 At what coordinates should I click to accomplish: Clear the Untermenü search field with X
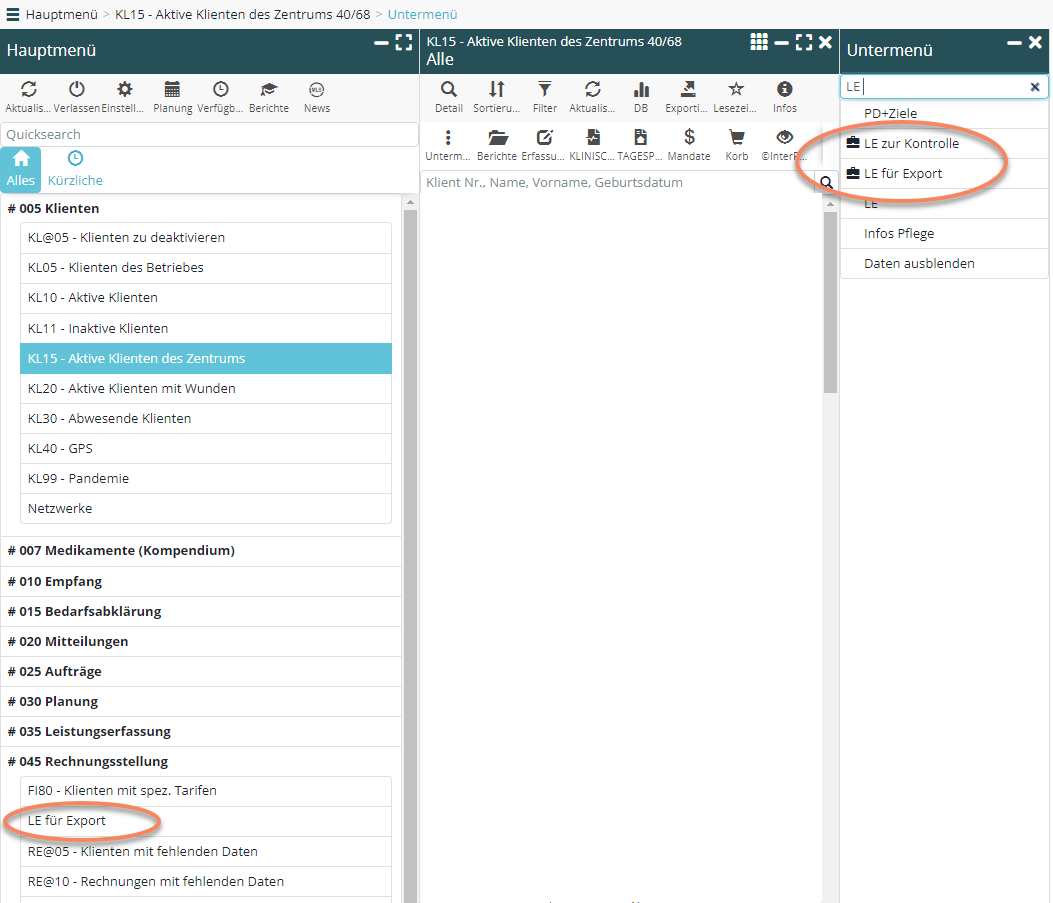point(1035,87)
